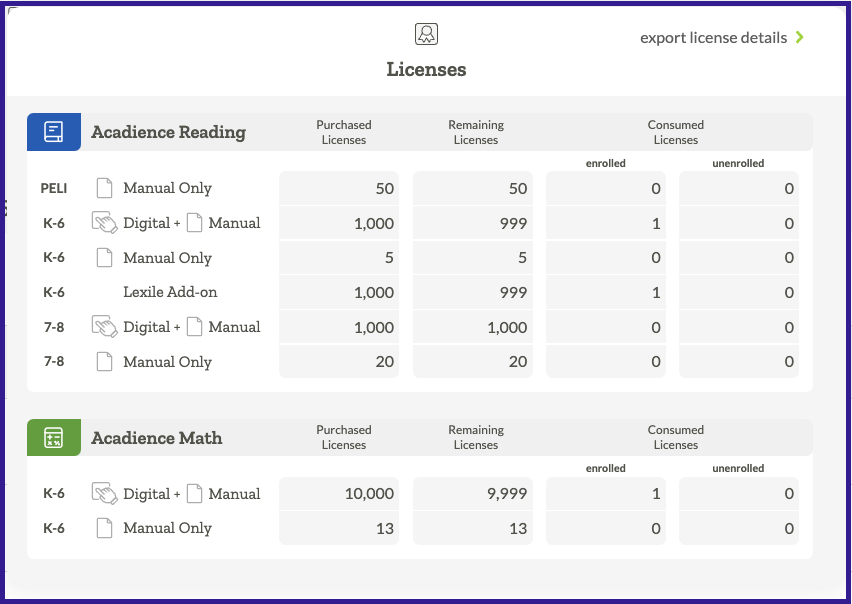Click the Manual Only document icon beside PELI
Viewport: 852px width, 604px height.
(x=104, y=187)
